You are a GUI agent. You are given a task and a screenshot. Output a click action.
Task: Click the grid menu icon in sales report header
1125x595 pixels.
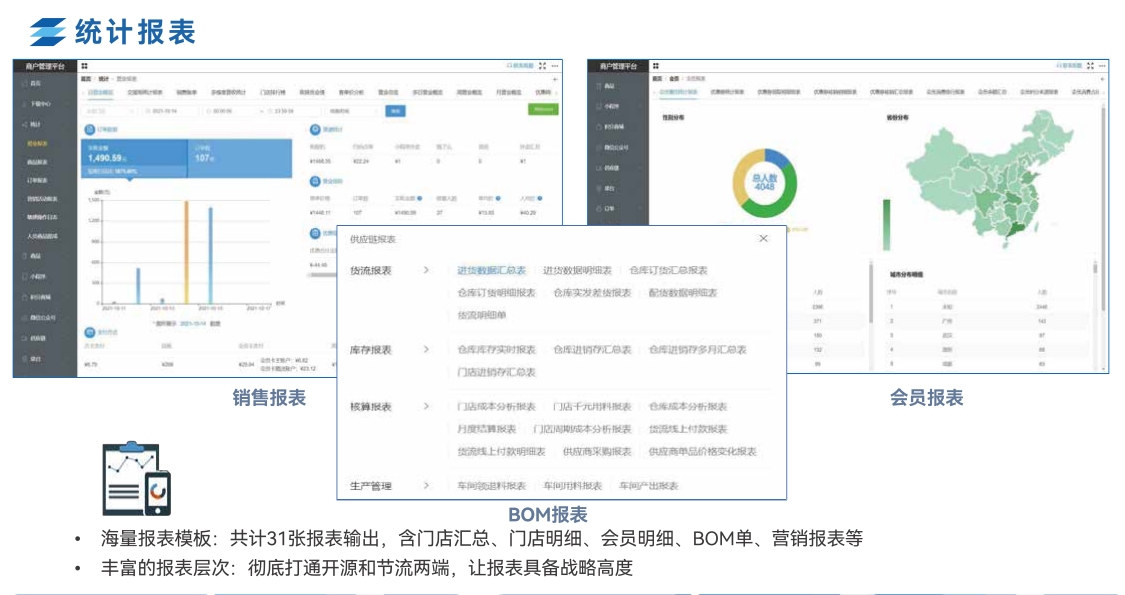pyautogui.click(x=84, y=66)
